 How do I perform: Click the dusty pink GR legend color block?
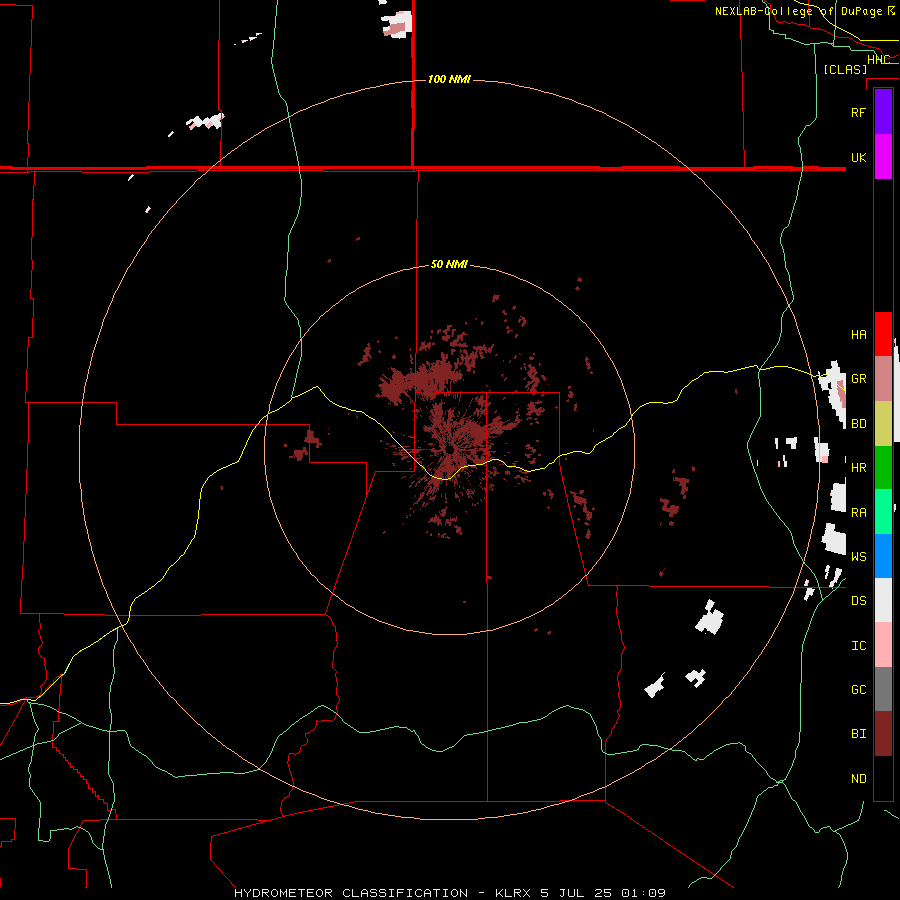coord(883,378)
